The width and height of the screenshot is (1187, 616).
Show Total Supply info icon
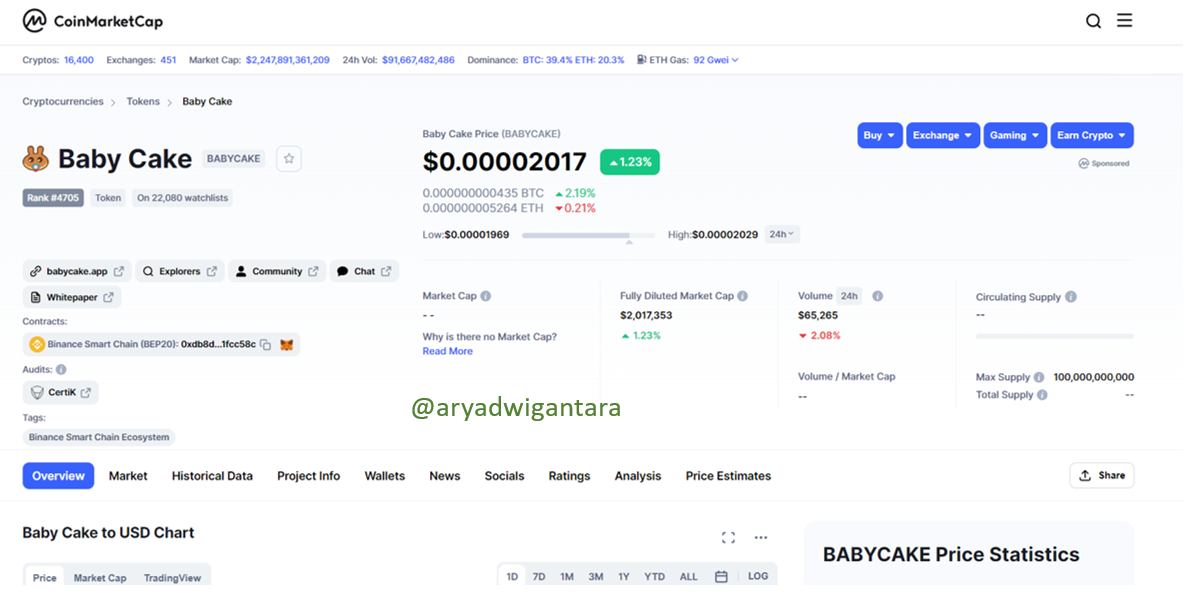[x=1042, y=394]
